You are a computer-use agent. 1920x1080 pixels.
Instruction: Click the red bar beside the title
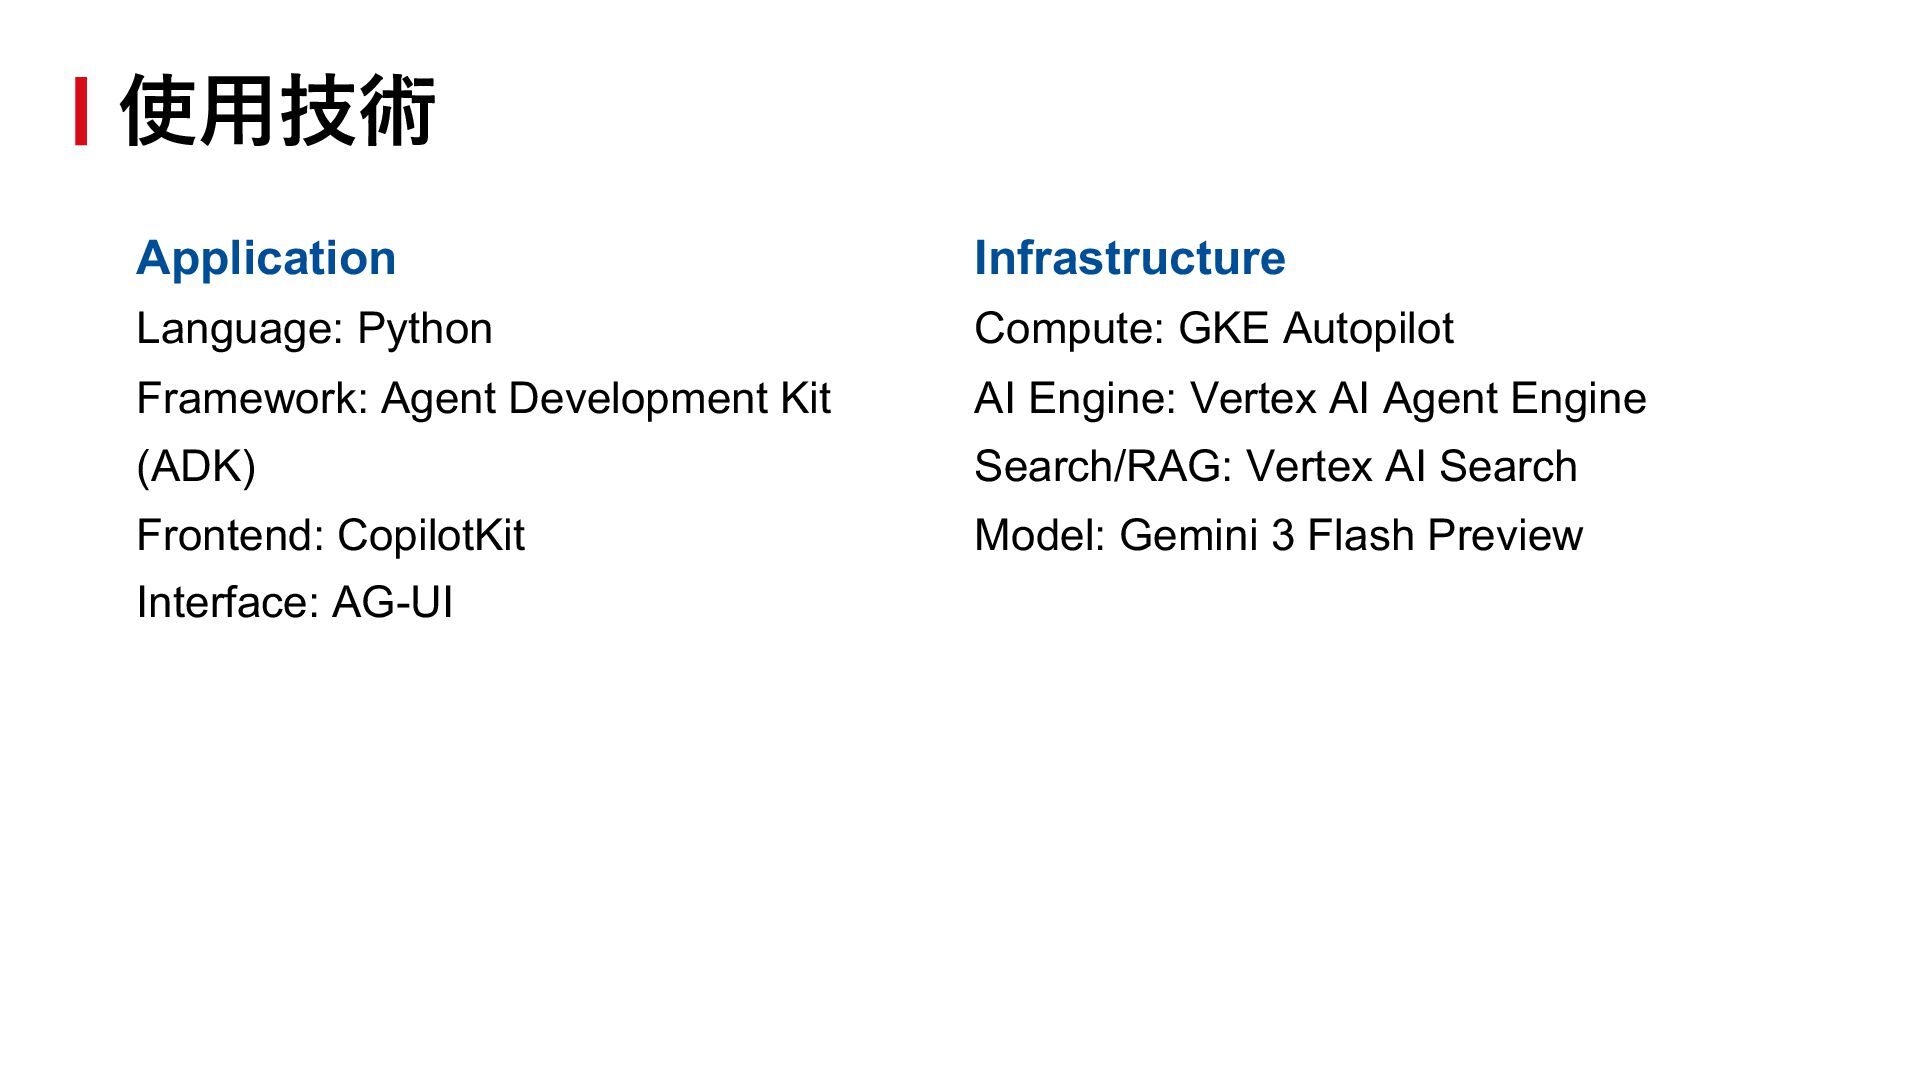pos(81,111)
